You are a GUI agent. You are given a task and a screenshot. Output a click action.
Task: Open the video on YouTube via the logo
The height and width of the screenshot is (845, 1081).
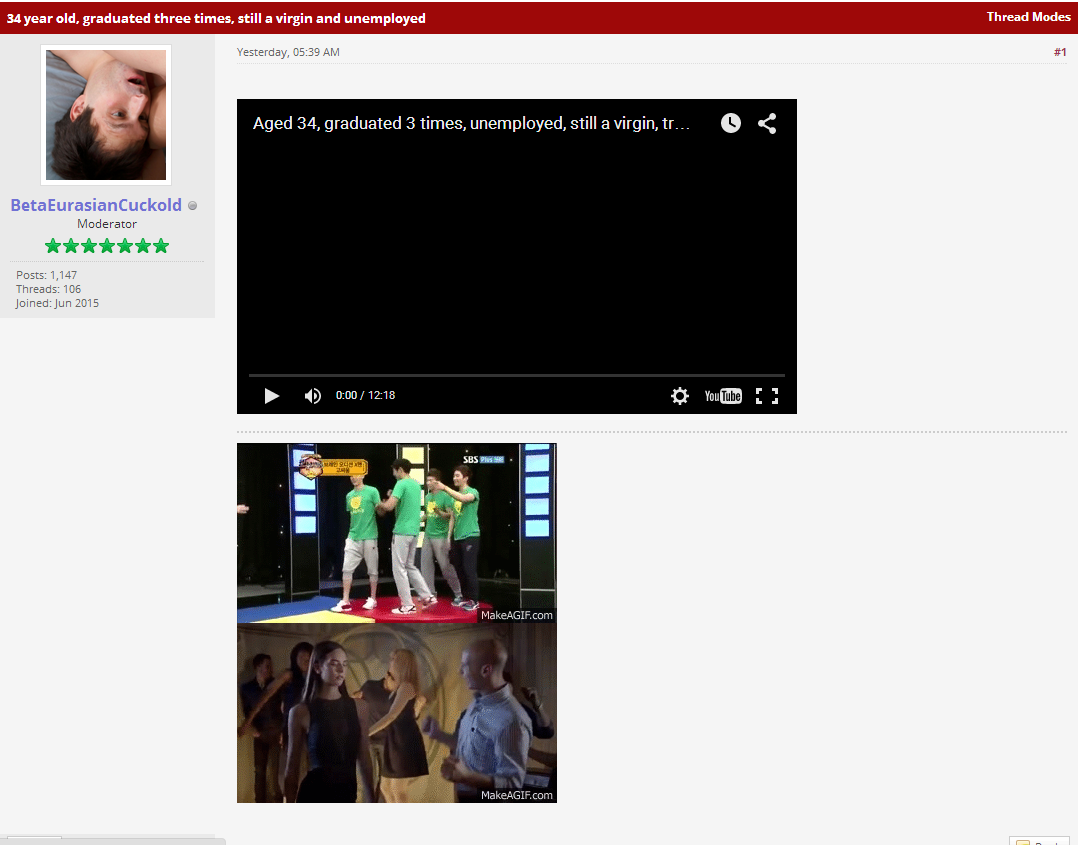[723, 396]
